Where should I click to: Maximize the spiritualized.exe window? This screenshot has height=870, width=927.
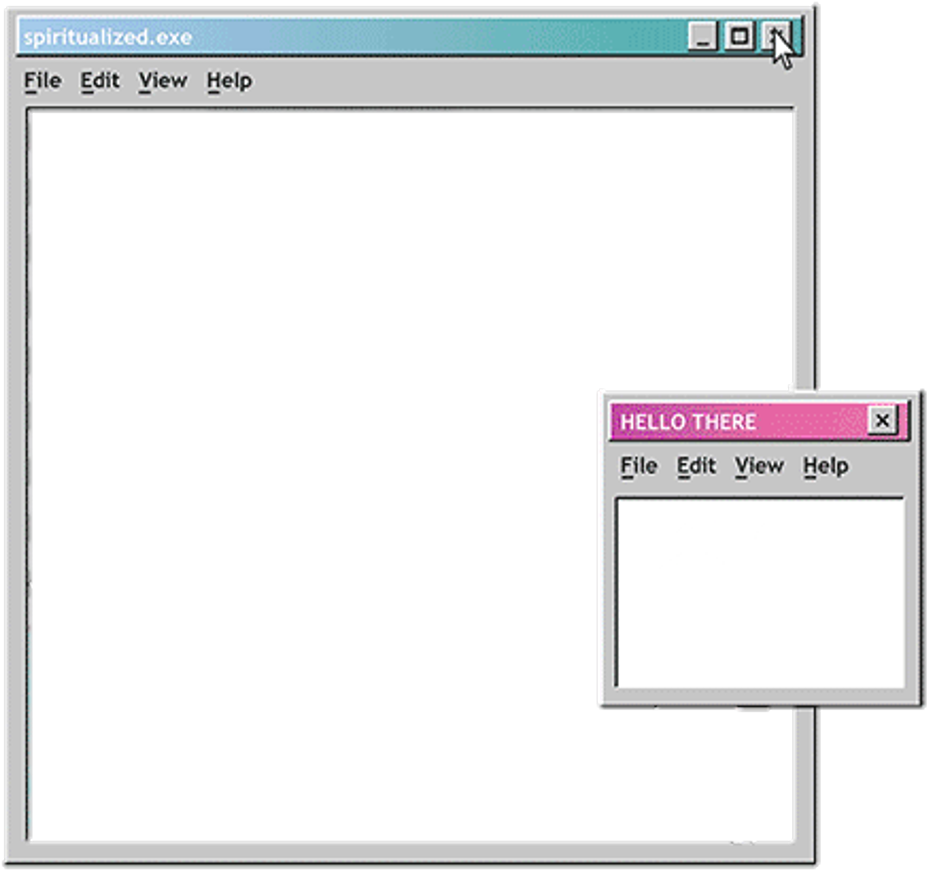pos(739,38)
